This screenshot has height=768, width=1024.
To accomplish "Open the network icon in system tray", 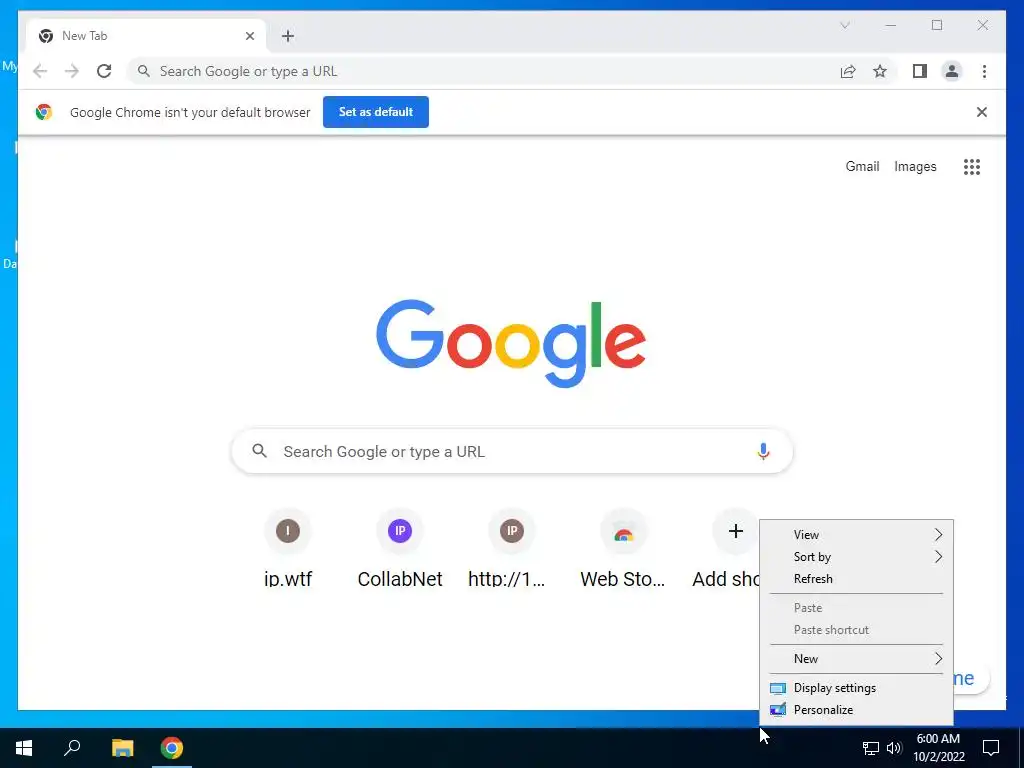I will tap(871, 748).
